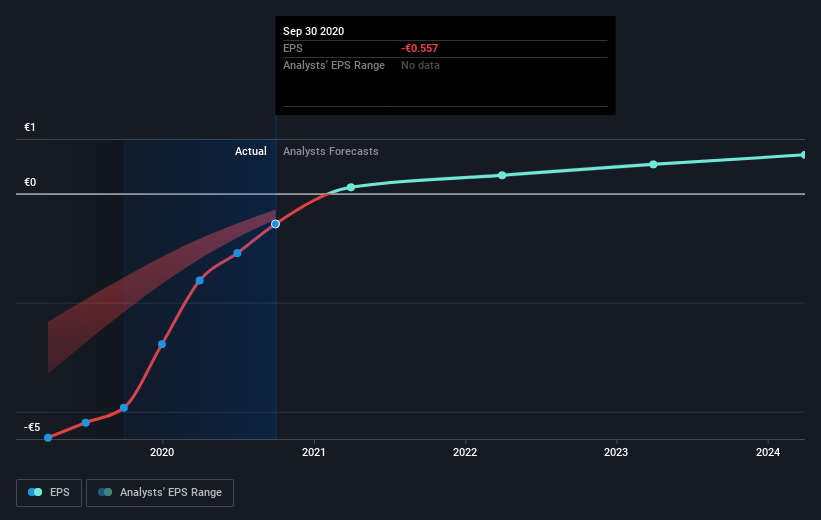Click the "Analysts' EPS Range" label in tooltip
The width and height of the screenshot is (821, 520).
[334, 65]
